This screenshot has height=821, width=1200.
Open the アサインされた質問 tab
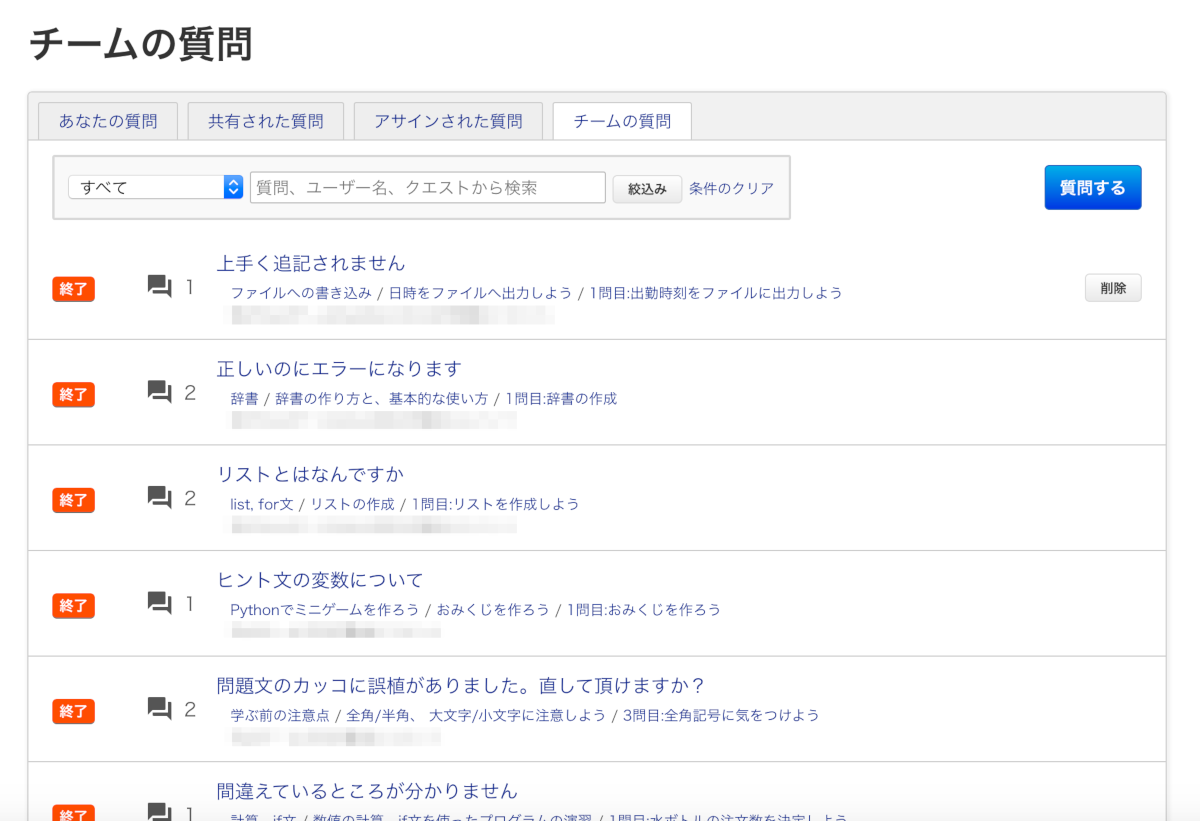pyautogui.click(x=448, y=121)
